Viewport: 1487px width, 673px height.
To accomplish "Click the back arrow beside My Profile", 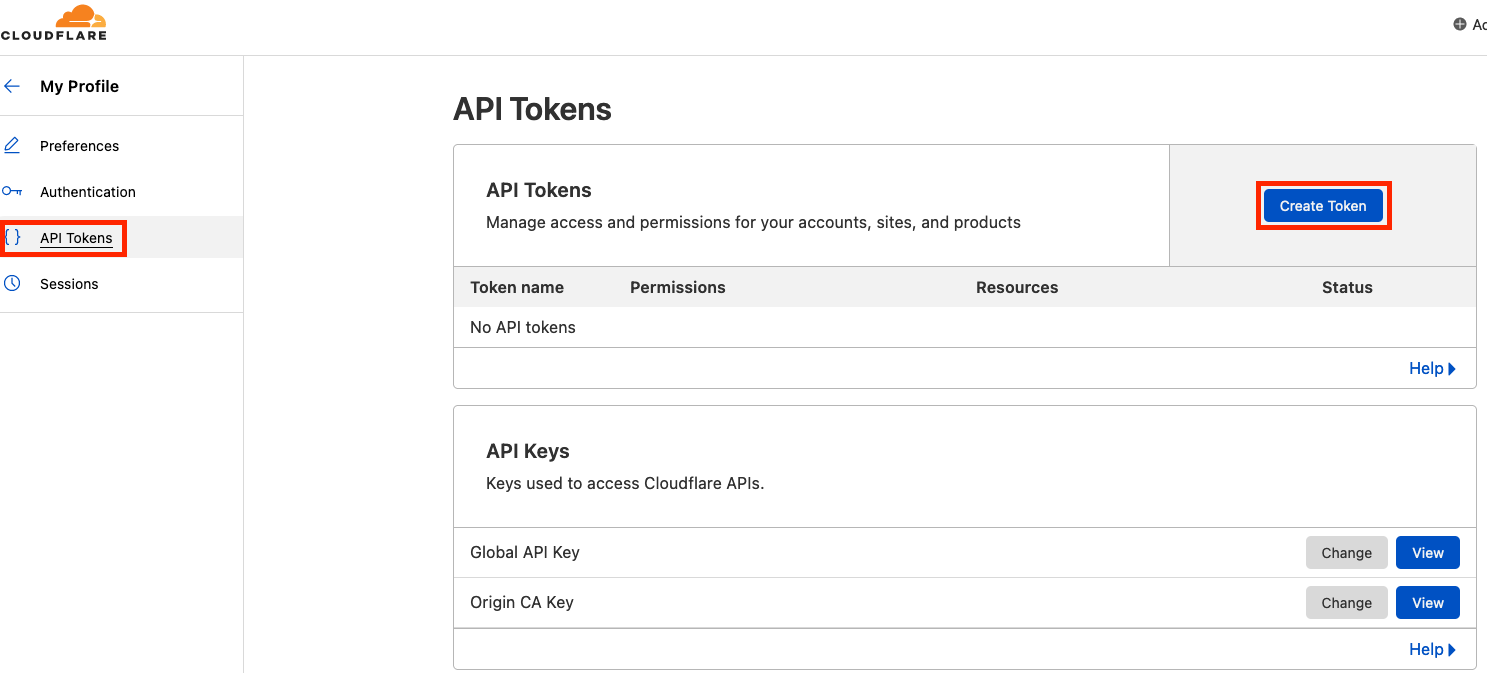I will 12,86.
